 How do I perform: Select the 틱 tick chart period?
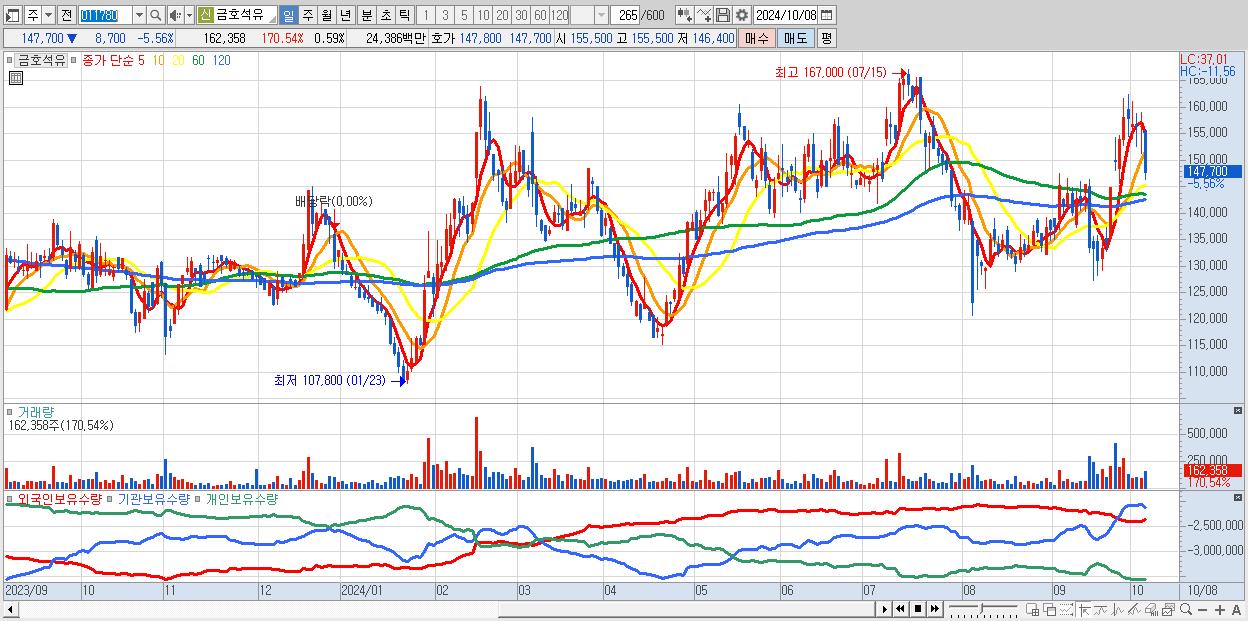(x=404, y=16)
